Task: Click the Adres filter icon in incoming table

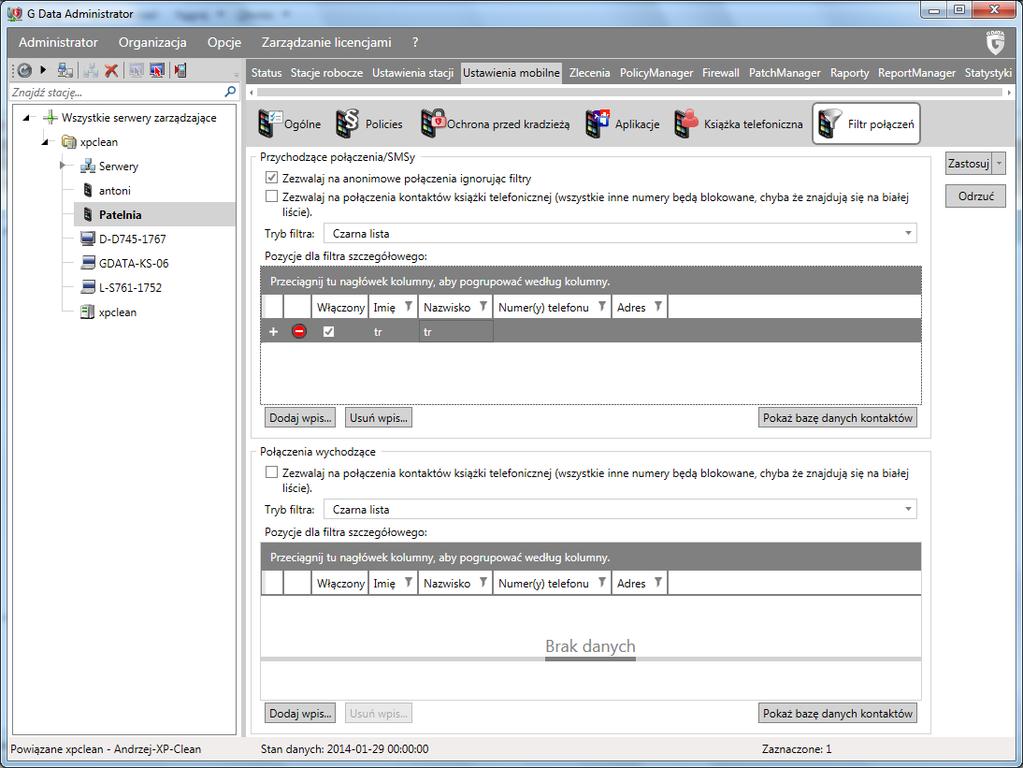Action: coord(658,306)
